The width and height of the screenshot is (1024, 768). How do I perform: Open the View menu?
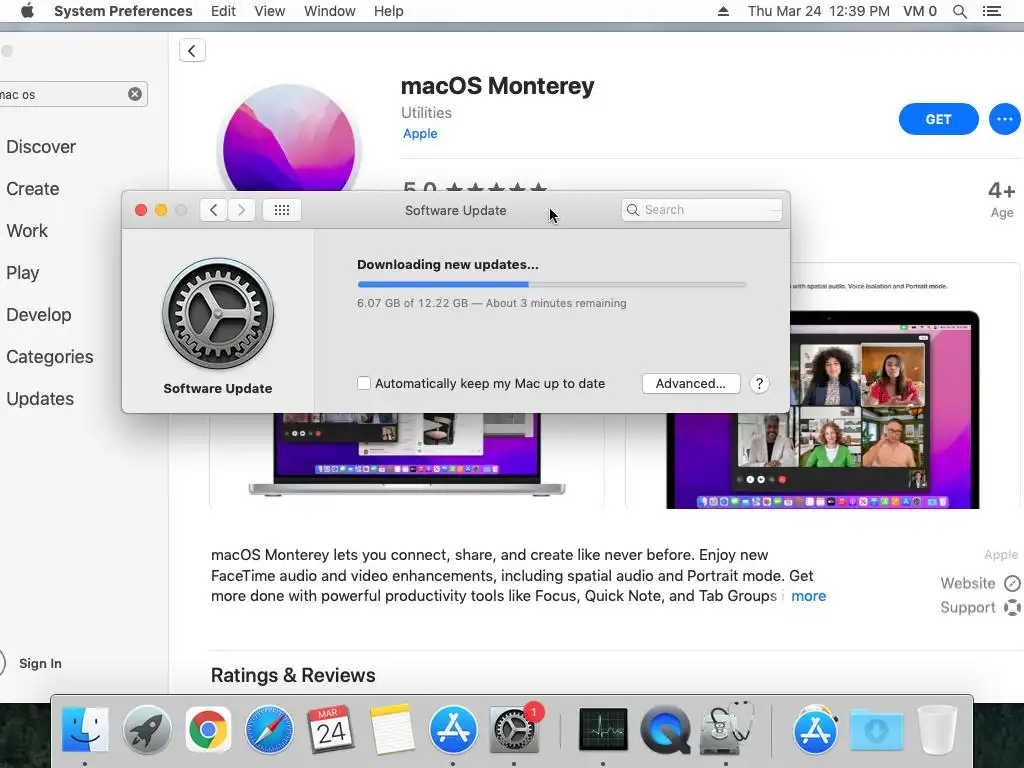tap(270, 11)
